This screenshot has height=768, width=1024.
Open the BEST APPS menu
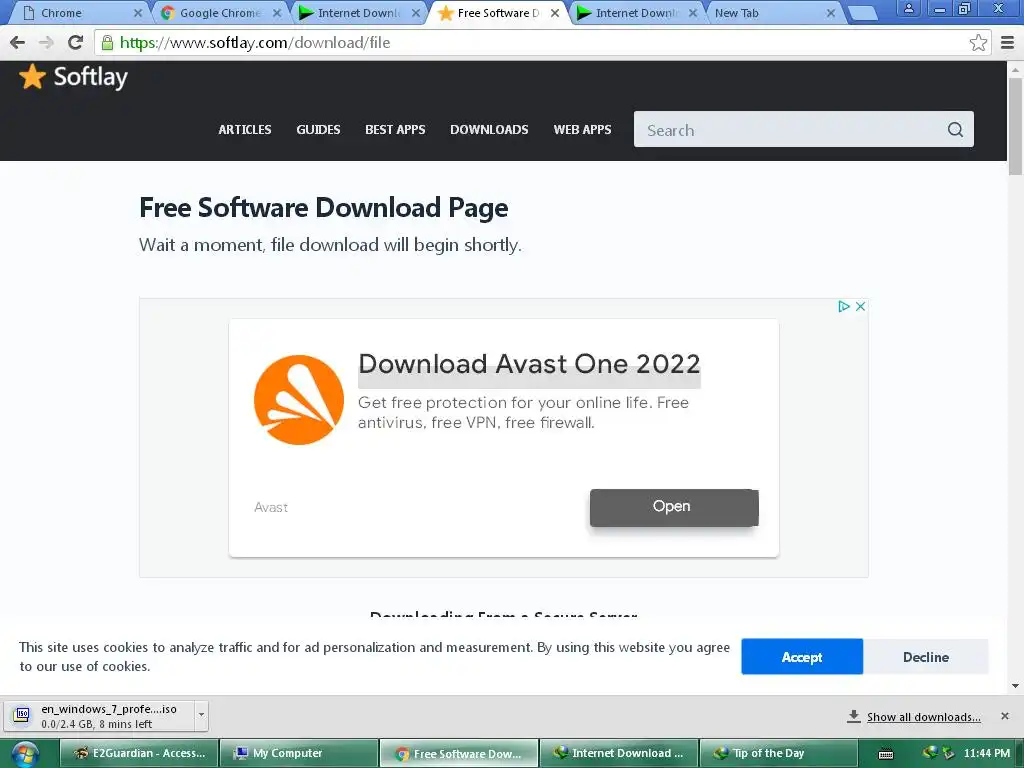[395, 129]
